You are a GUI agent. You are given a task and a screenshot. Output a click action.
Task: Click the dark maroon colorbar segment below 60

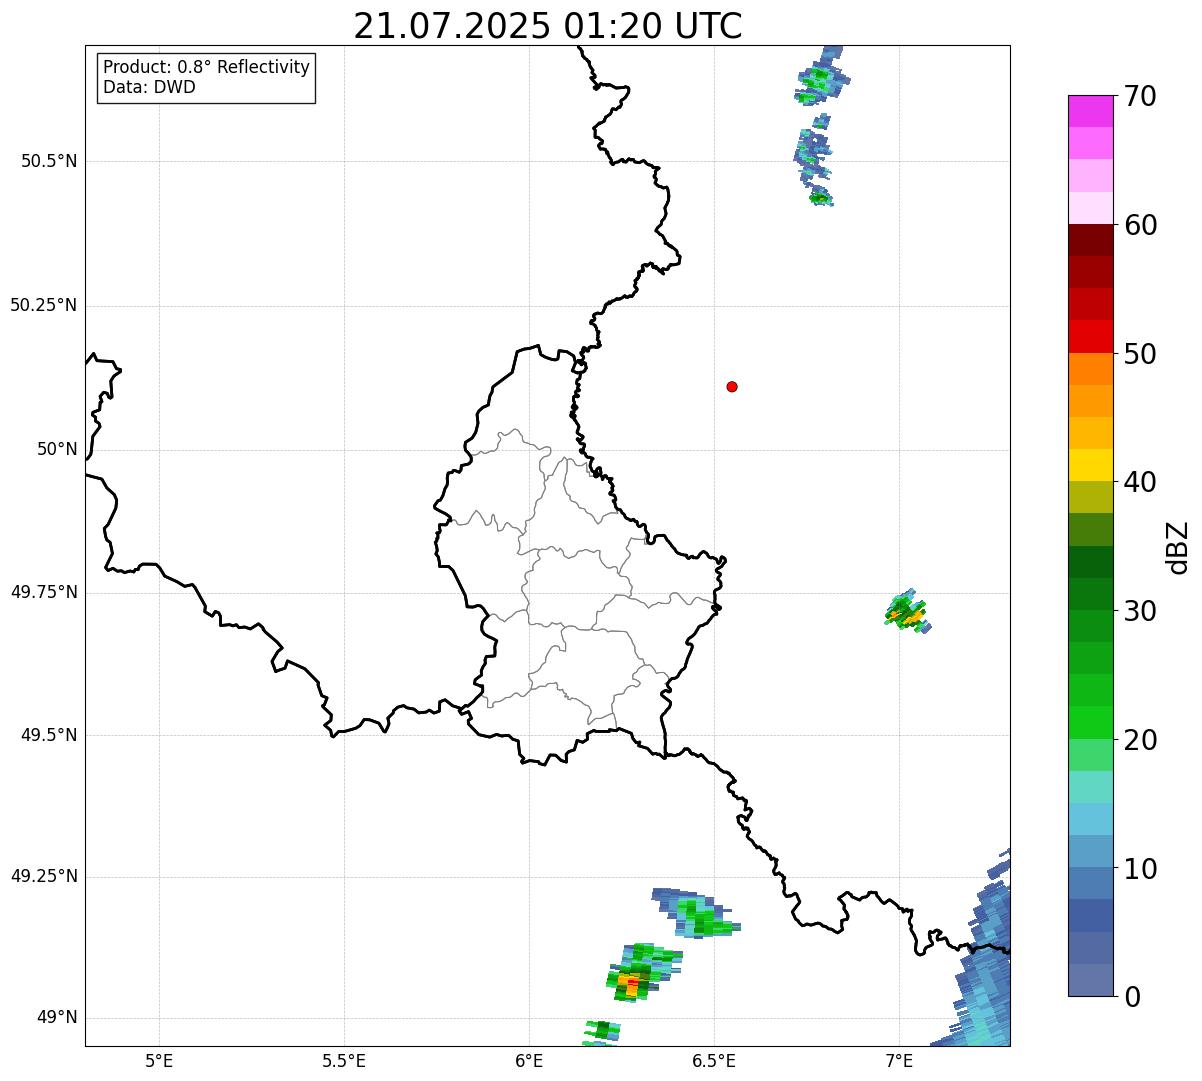tap(1090, 240)
